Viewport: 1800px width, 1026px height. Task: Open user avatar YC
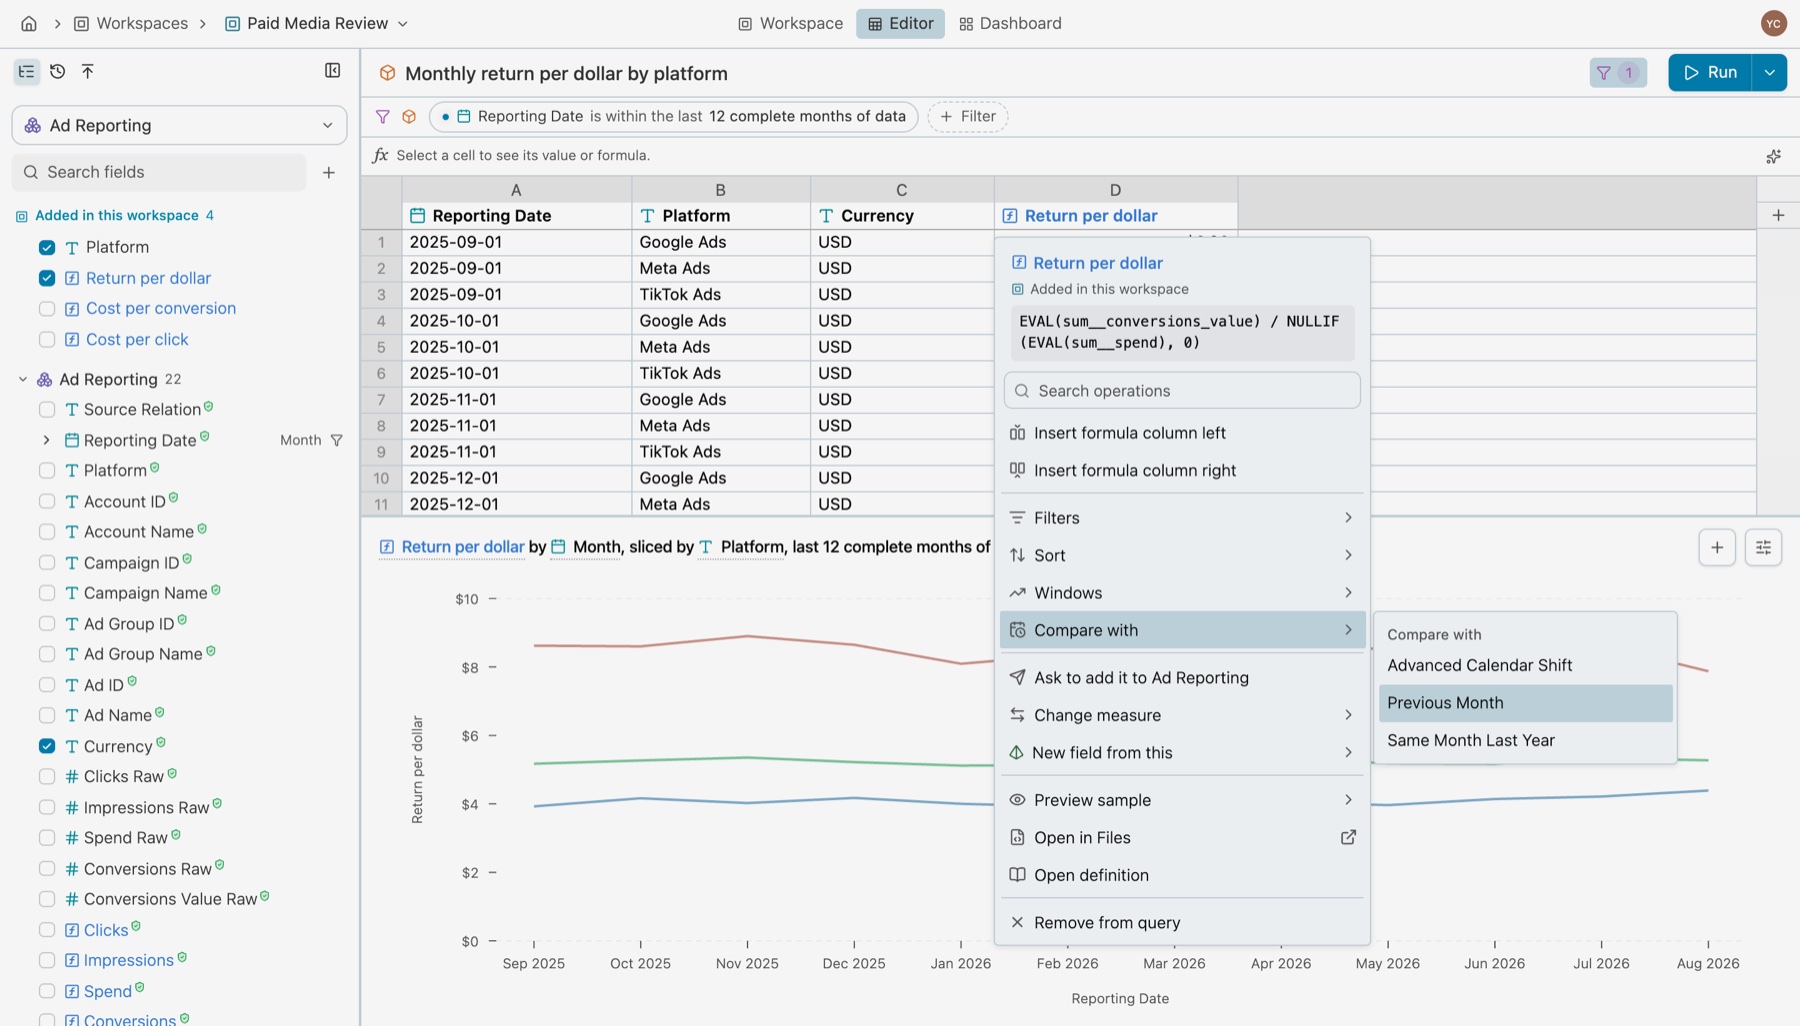tap(1774, 23)
